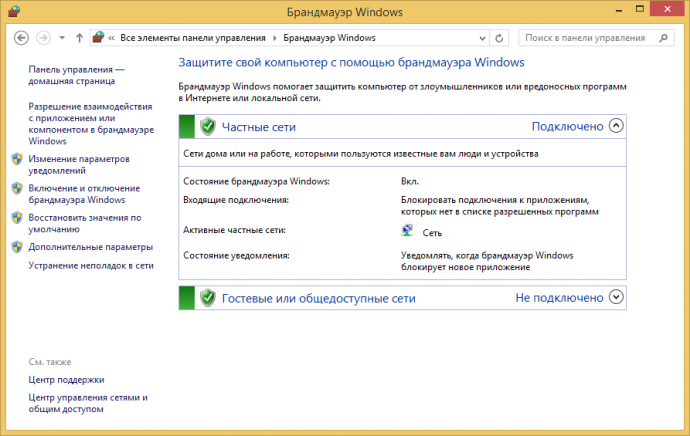Click Гостевые или общедоступные сети heading
The width and height of the screenshot is (690, 436).
point(319,298)
